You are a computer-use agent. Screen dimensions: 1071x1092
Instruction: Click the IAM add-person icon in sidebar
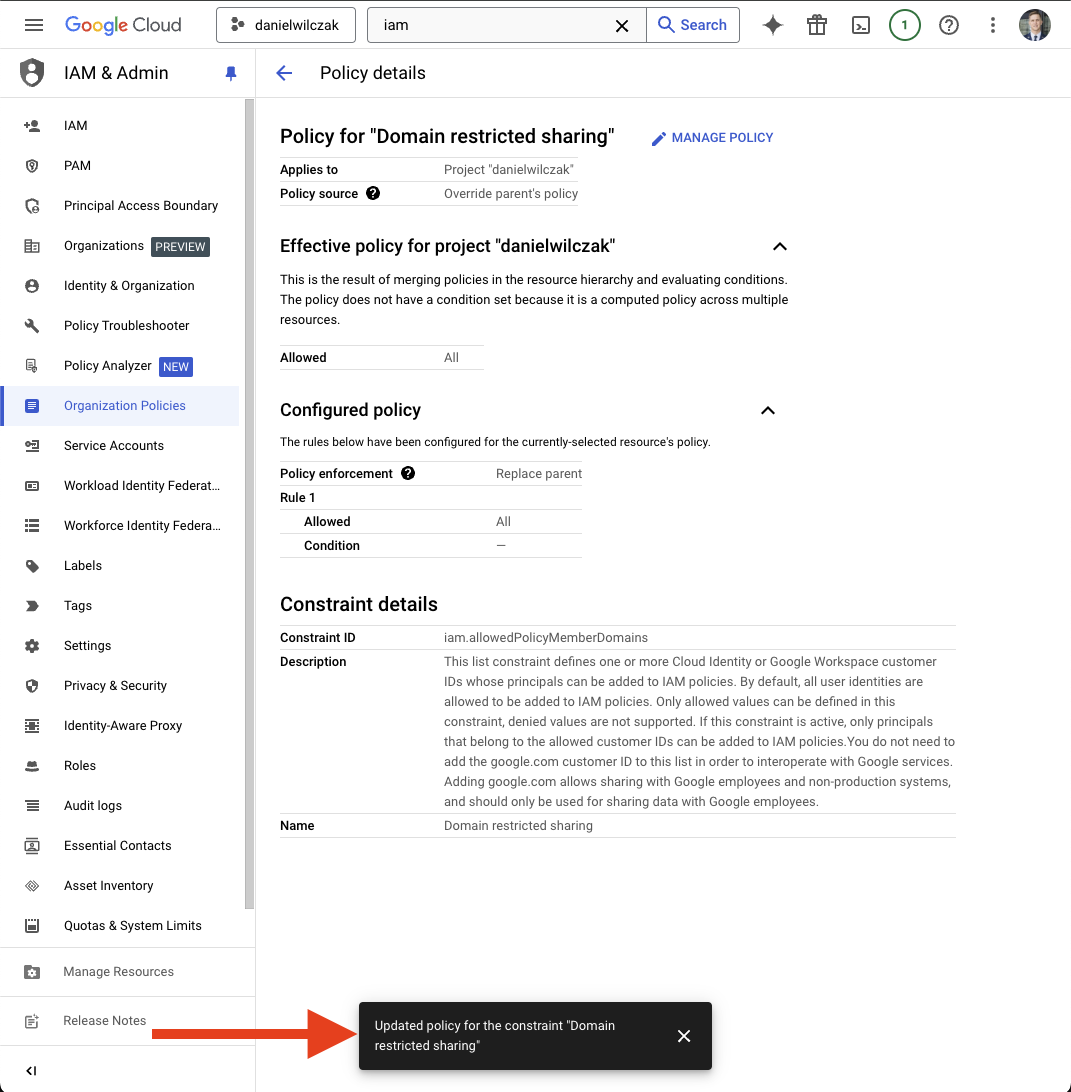tap(32, 126)
